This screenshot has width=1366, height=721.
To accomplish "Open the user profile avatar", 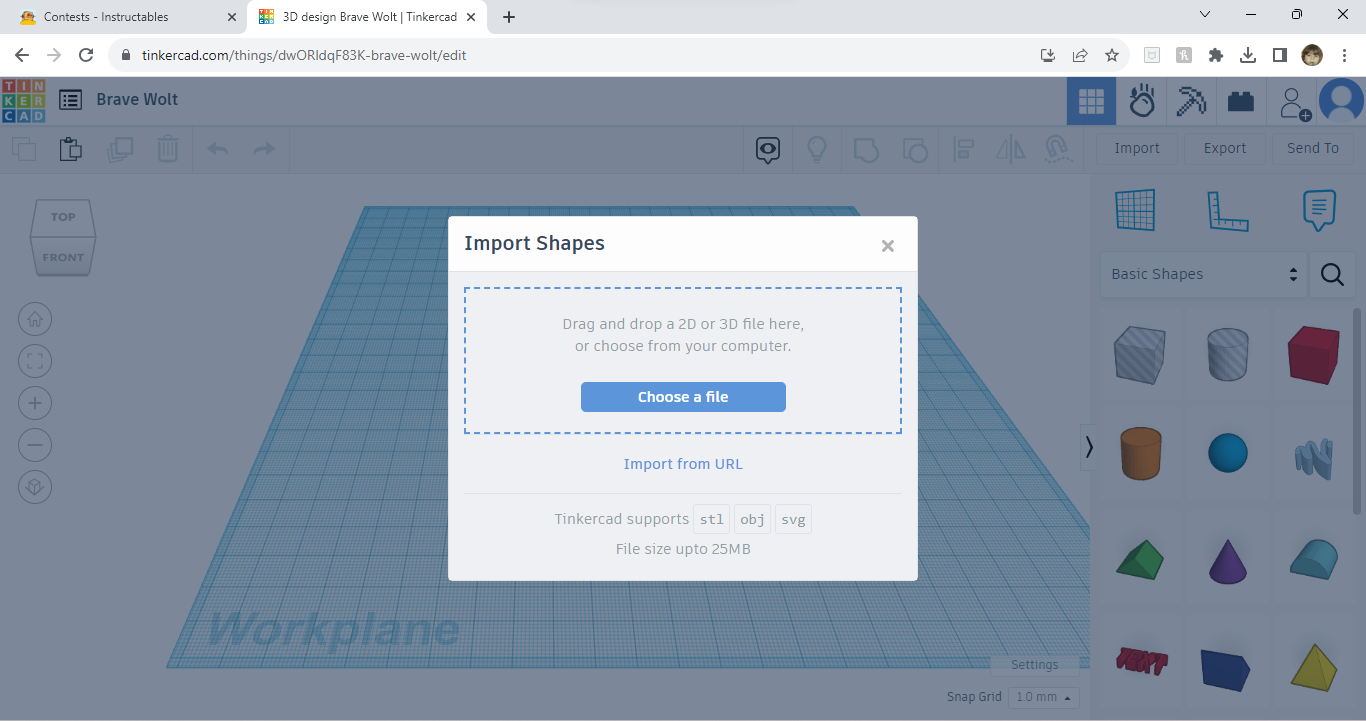I will pyautogui.click(x=1341, y=101).
